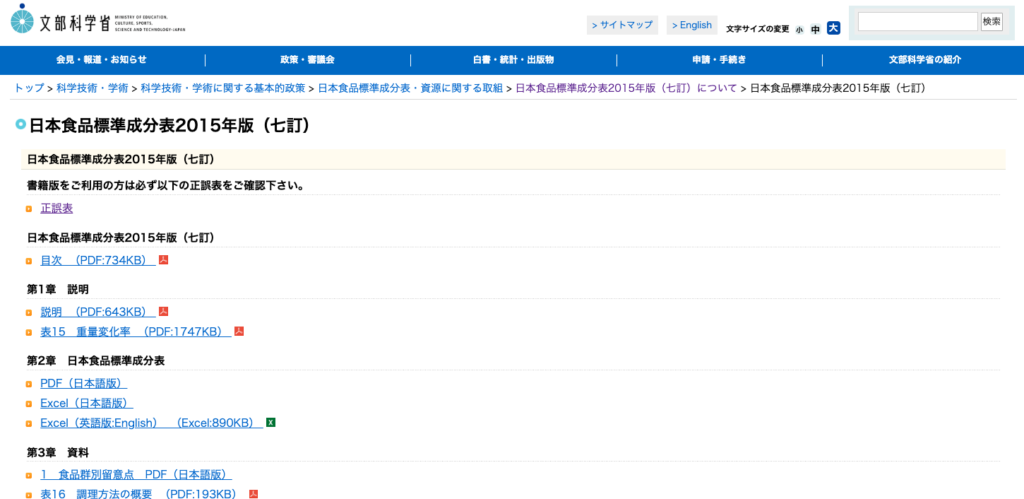Open the 会見・報道・お知らせ navigation menu

tap(101, 60)
